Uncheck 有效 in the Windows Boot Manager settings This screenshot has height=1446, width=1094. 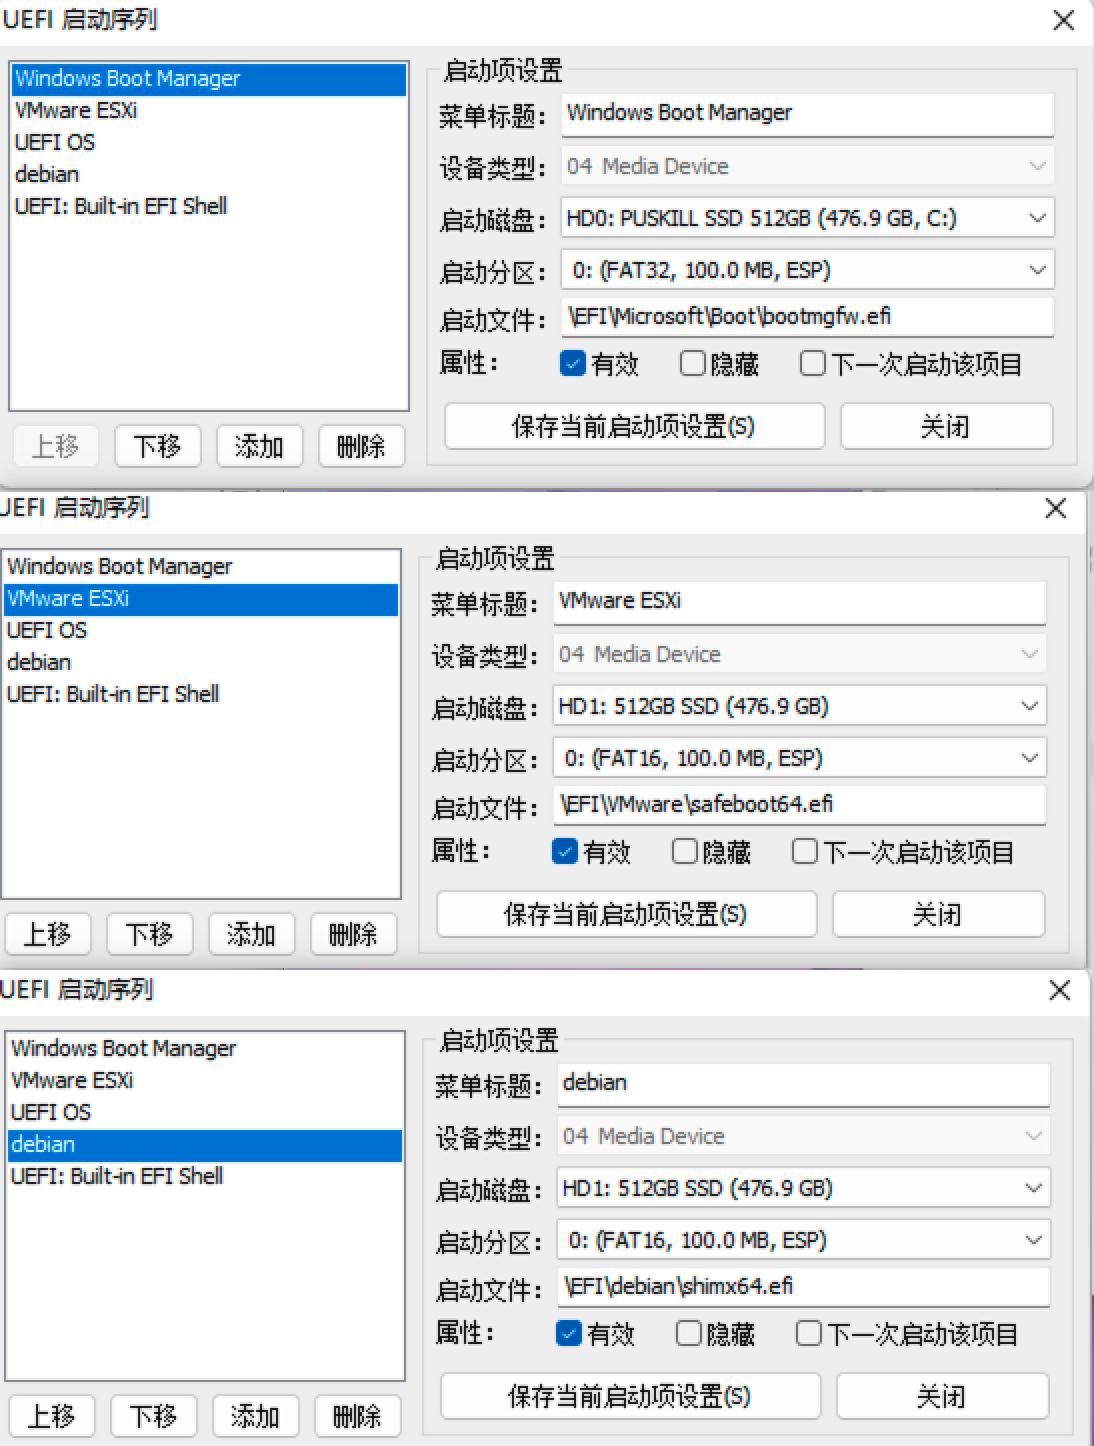click(573, 364)
